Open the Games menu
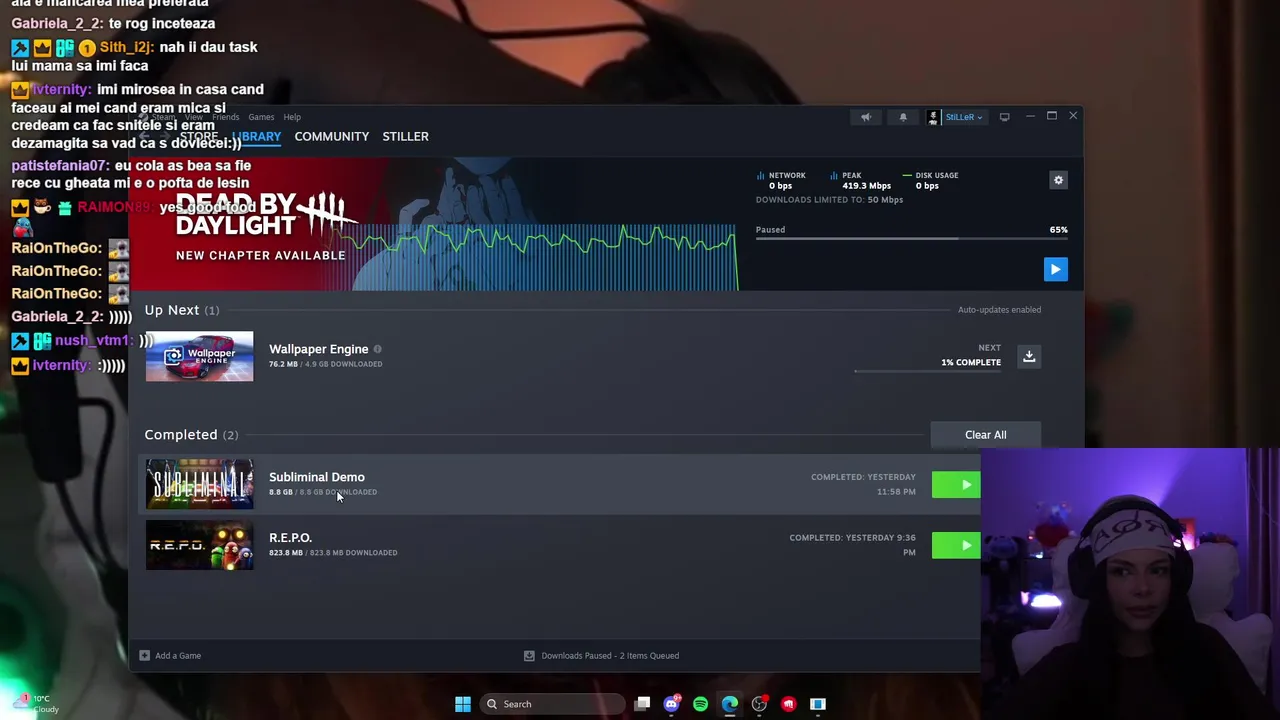The image size is (1280, 720). click(x=261, y=117)
